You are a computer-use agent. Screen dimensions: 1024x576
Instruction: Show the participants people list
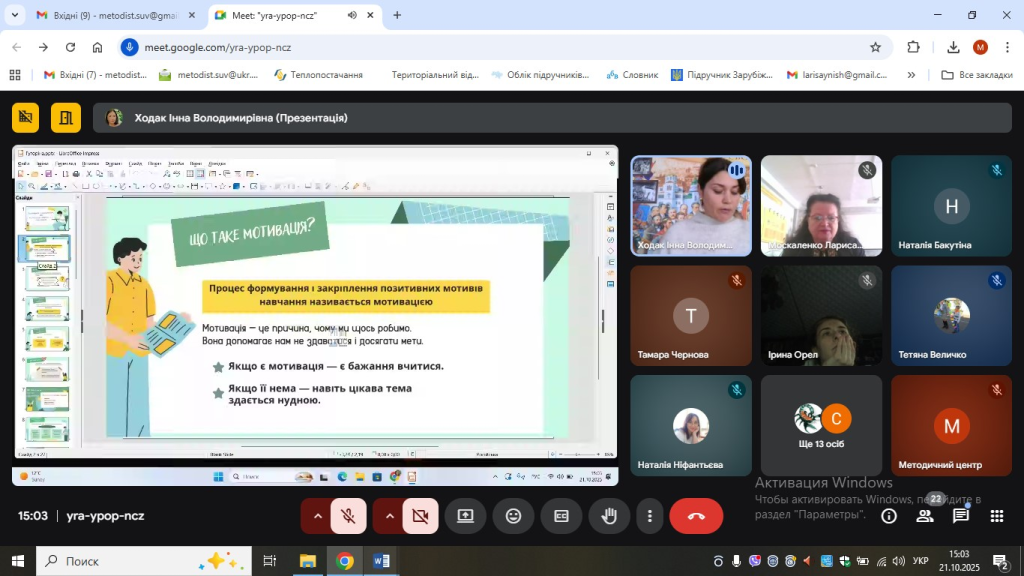(x=925, y=516)
